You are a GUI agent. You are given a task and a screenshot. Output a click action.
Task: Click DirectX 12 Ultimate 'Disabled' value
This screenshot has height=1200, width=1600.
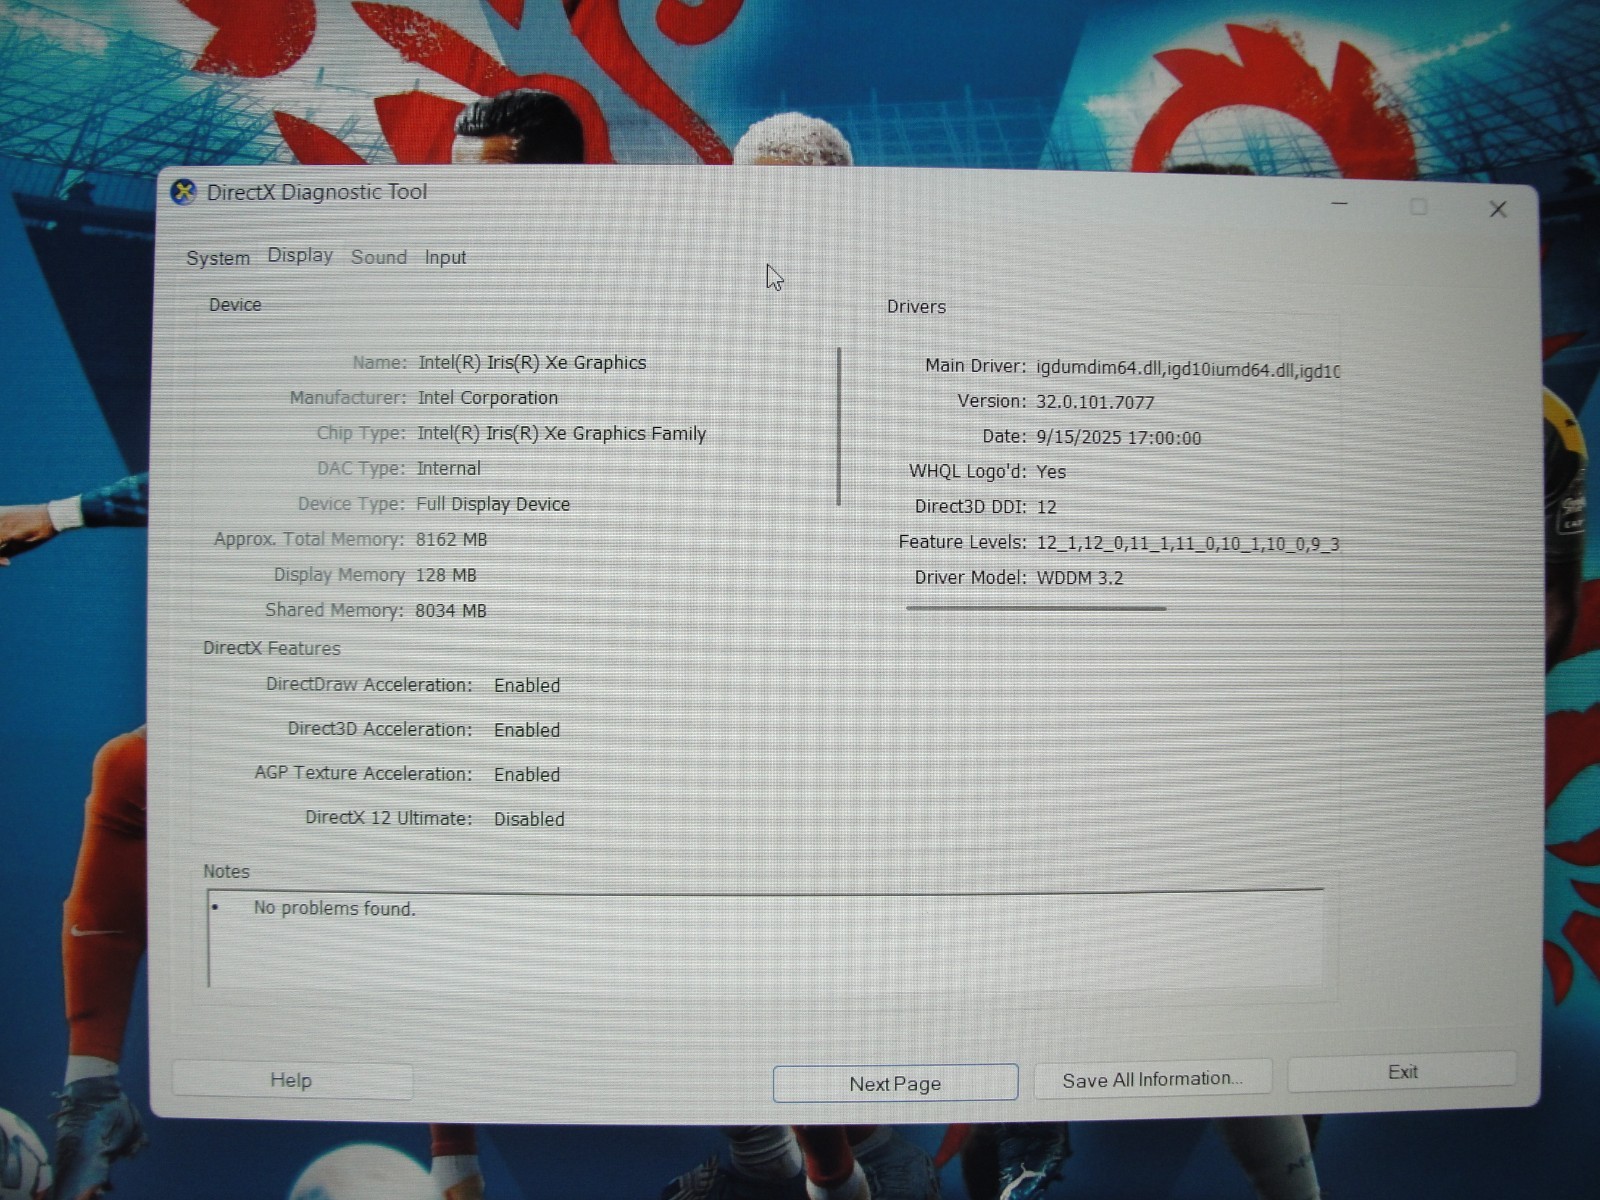pyautogui.click(x=529, y=819)
